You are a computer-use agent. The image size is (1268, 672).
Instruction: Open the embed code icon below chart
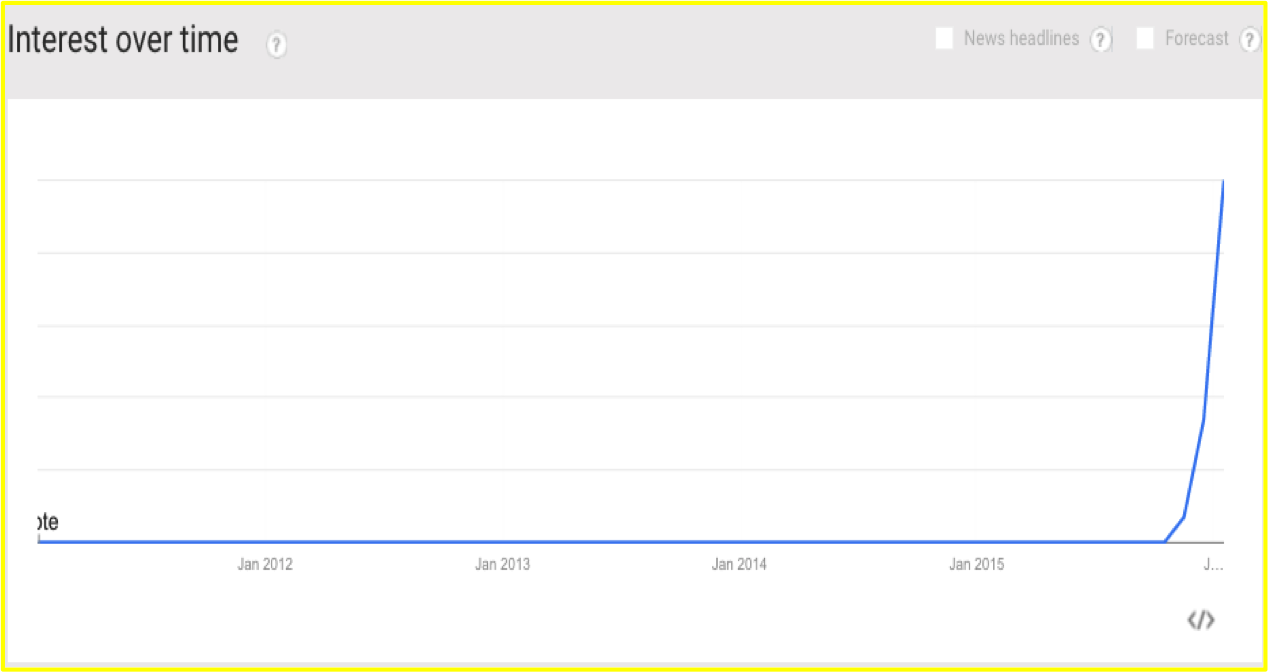[x=1201, y=620]
